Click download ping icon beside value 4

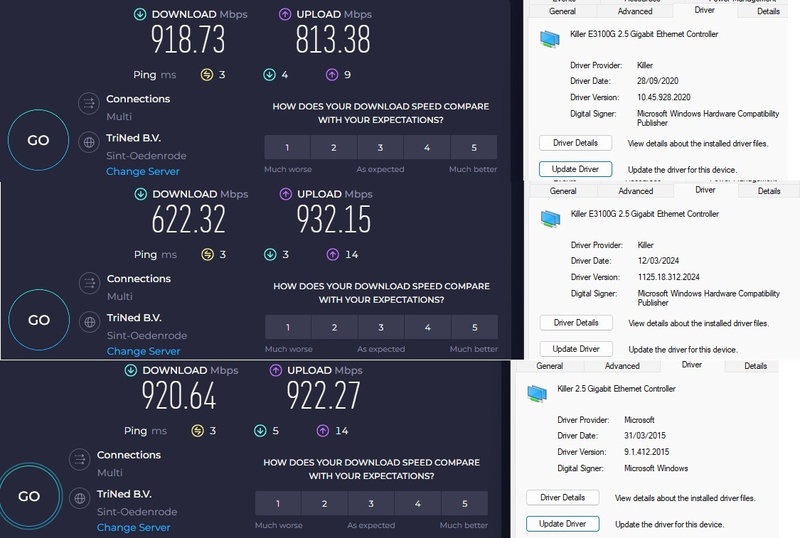point(269,75)
